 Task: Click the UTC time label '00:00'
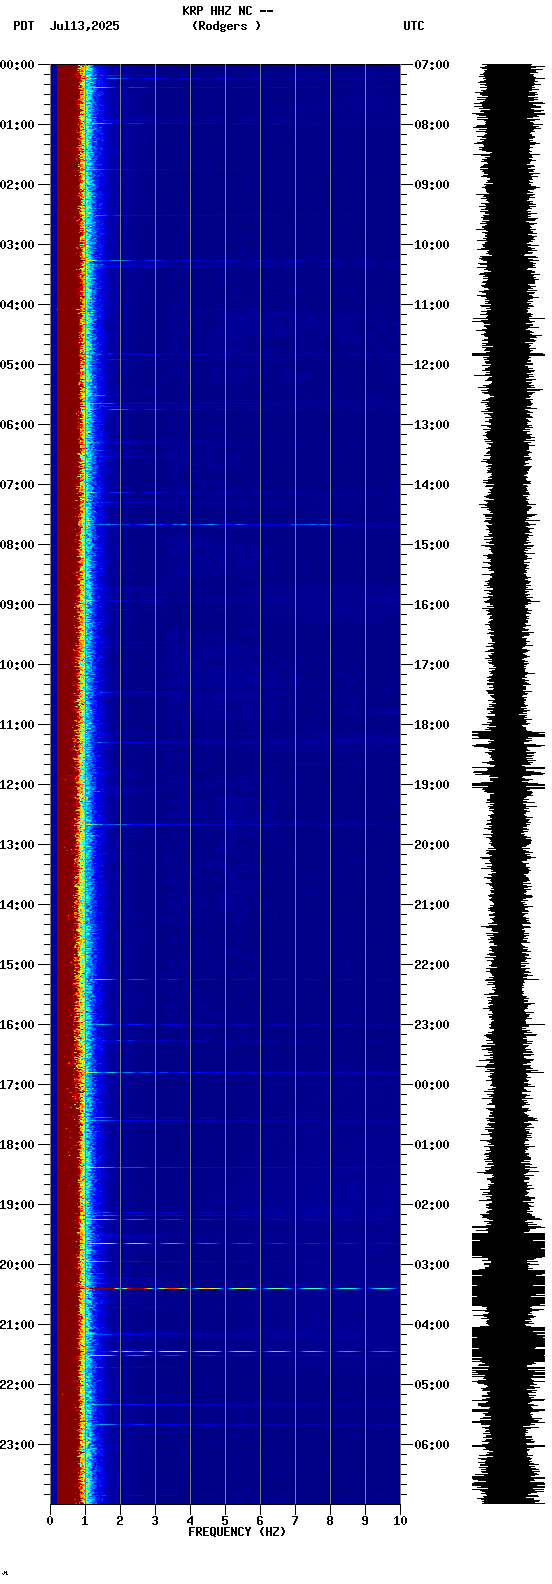432,1085
